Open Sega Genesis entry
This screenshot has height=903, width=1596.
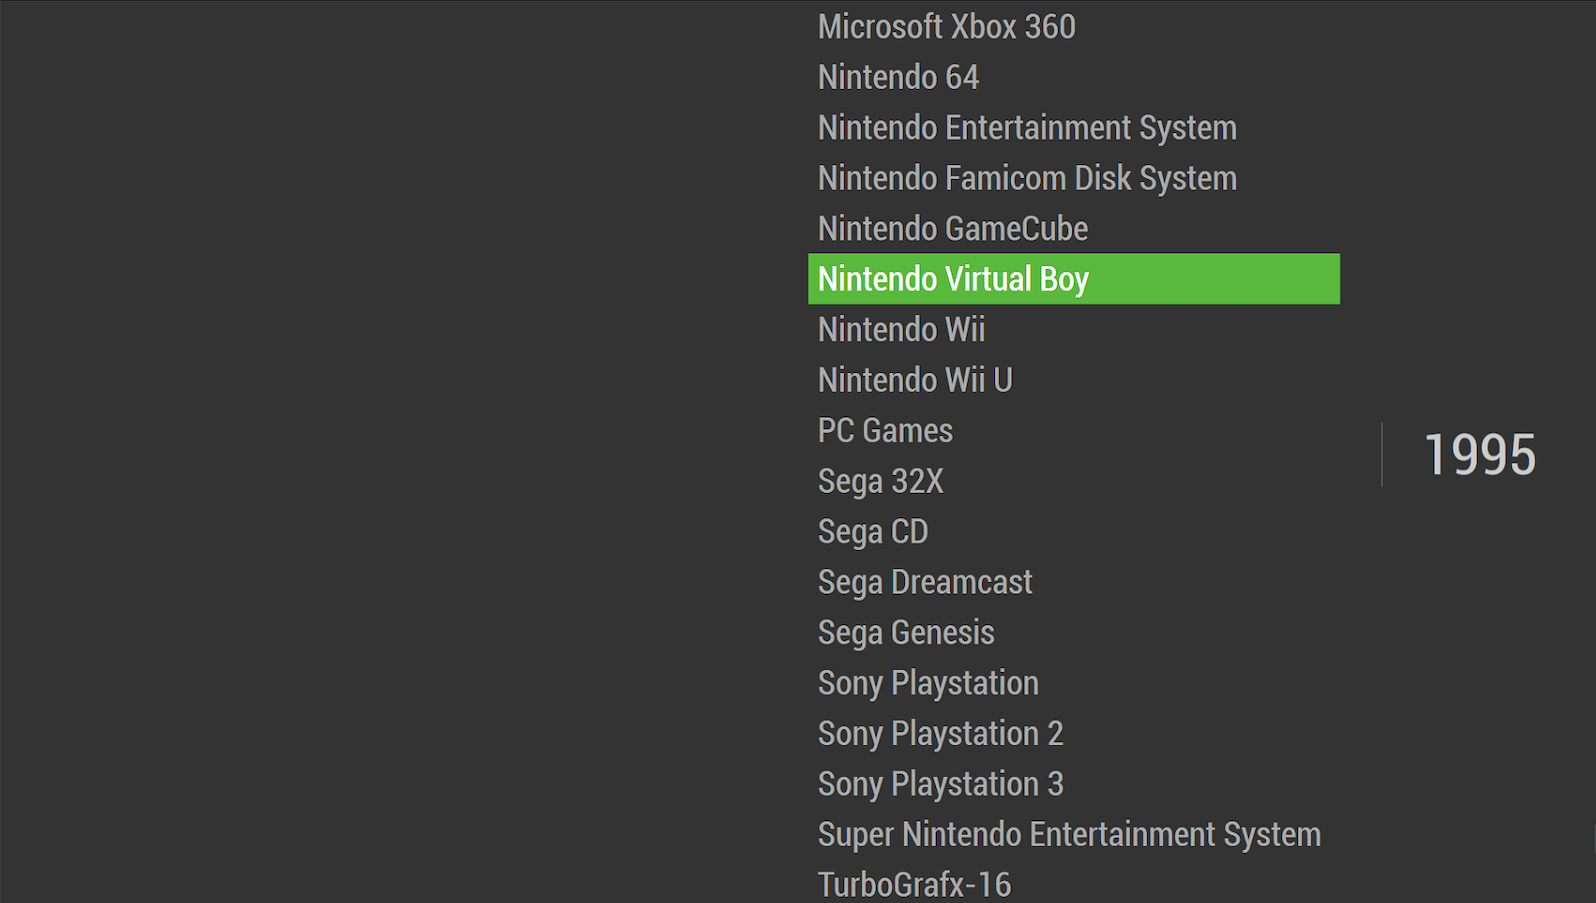point(906,633)
